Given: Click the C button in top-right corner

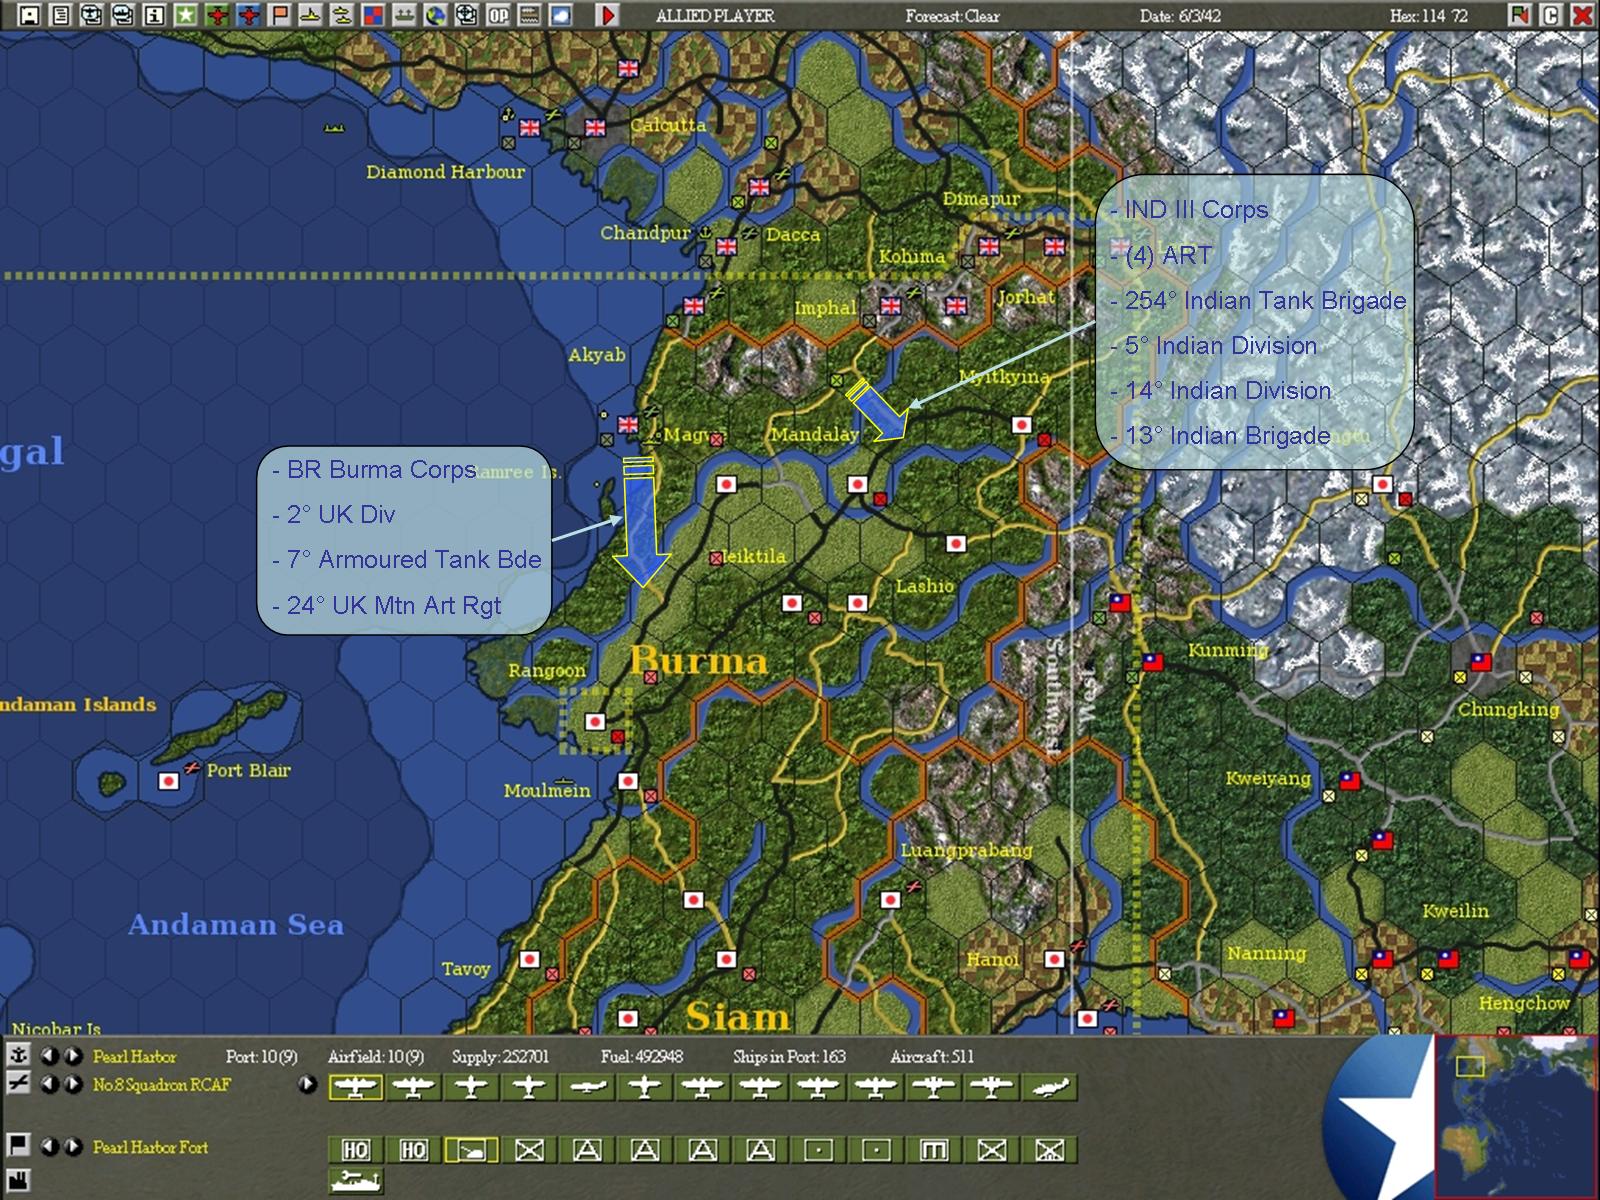Looking at the screenshot, I should (x=1551, y=15).
